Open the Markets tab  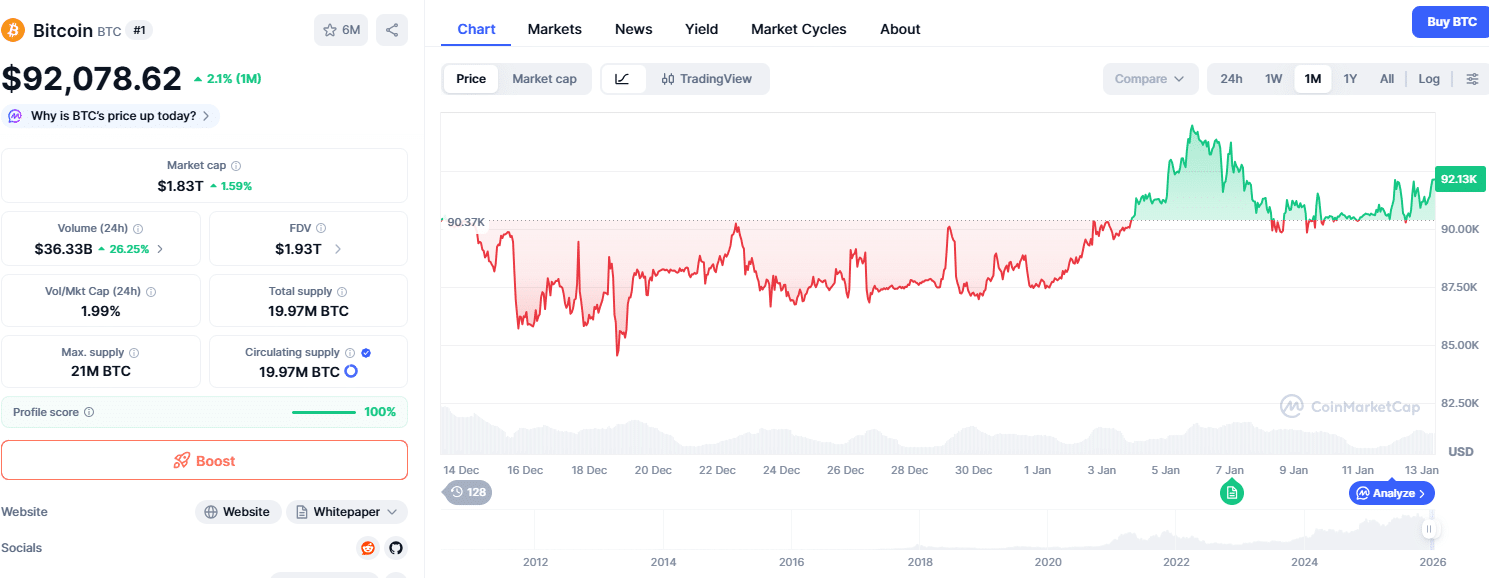click(554, 29)
